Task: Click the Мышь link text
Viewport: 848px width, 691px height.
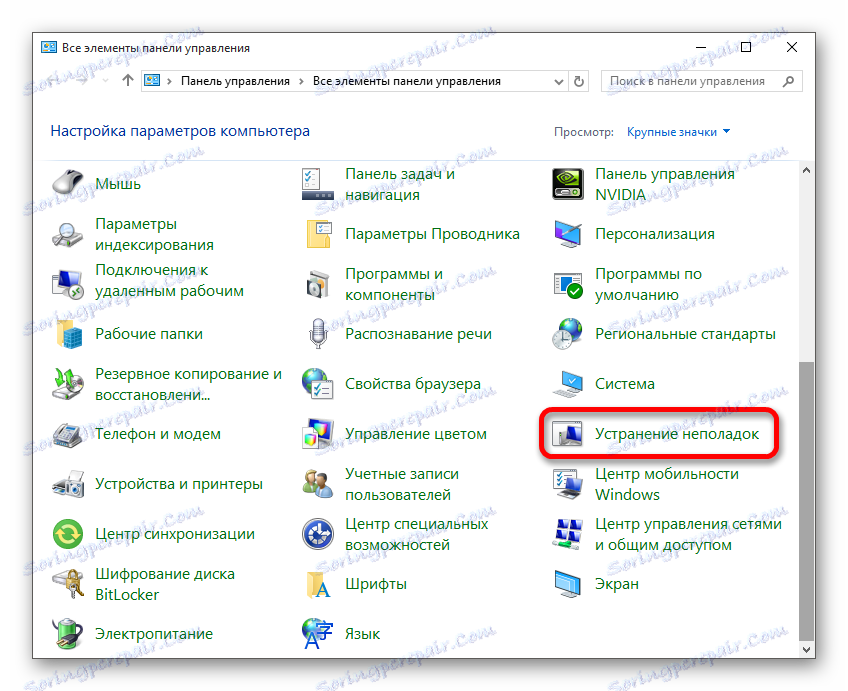Action: coord(118,184)
